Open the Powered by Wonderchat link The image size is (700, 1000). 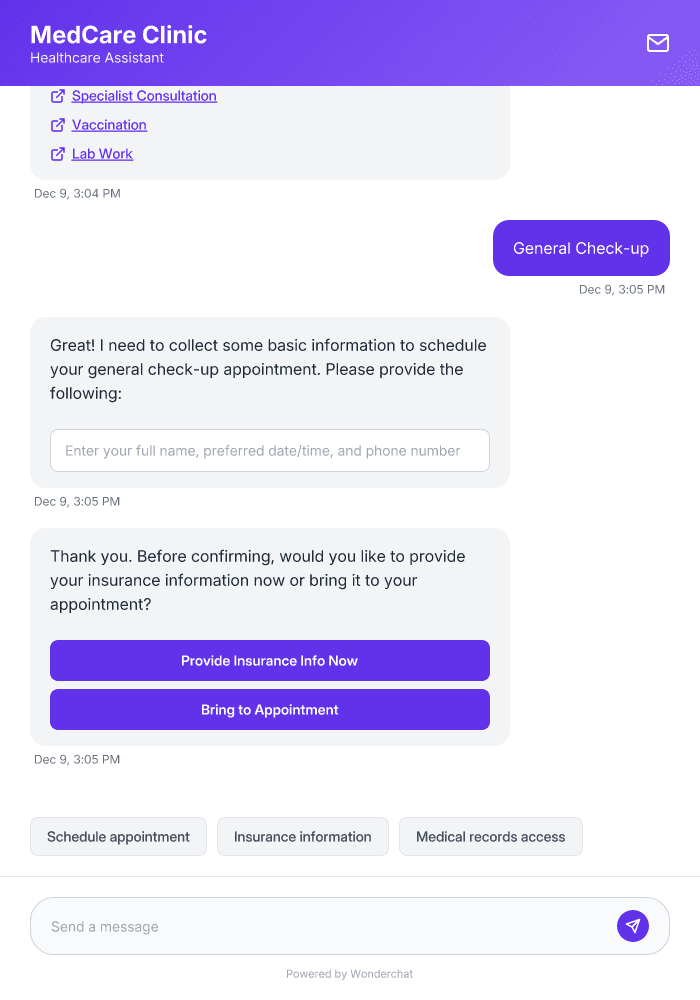(x=349, y=973)
